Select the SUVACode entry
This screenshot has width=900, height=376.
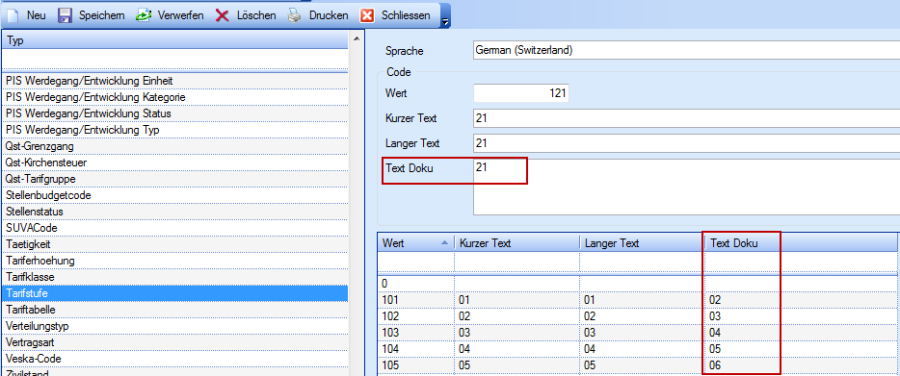tap(174, 228)
